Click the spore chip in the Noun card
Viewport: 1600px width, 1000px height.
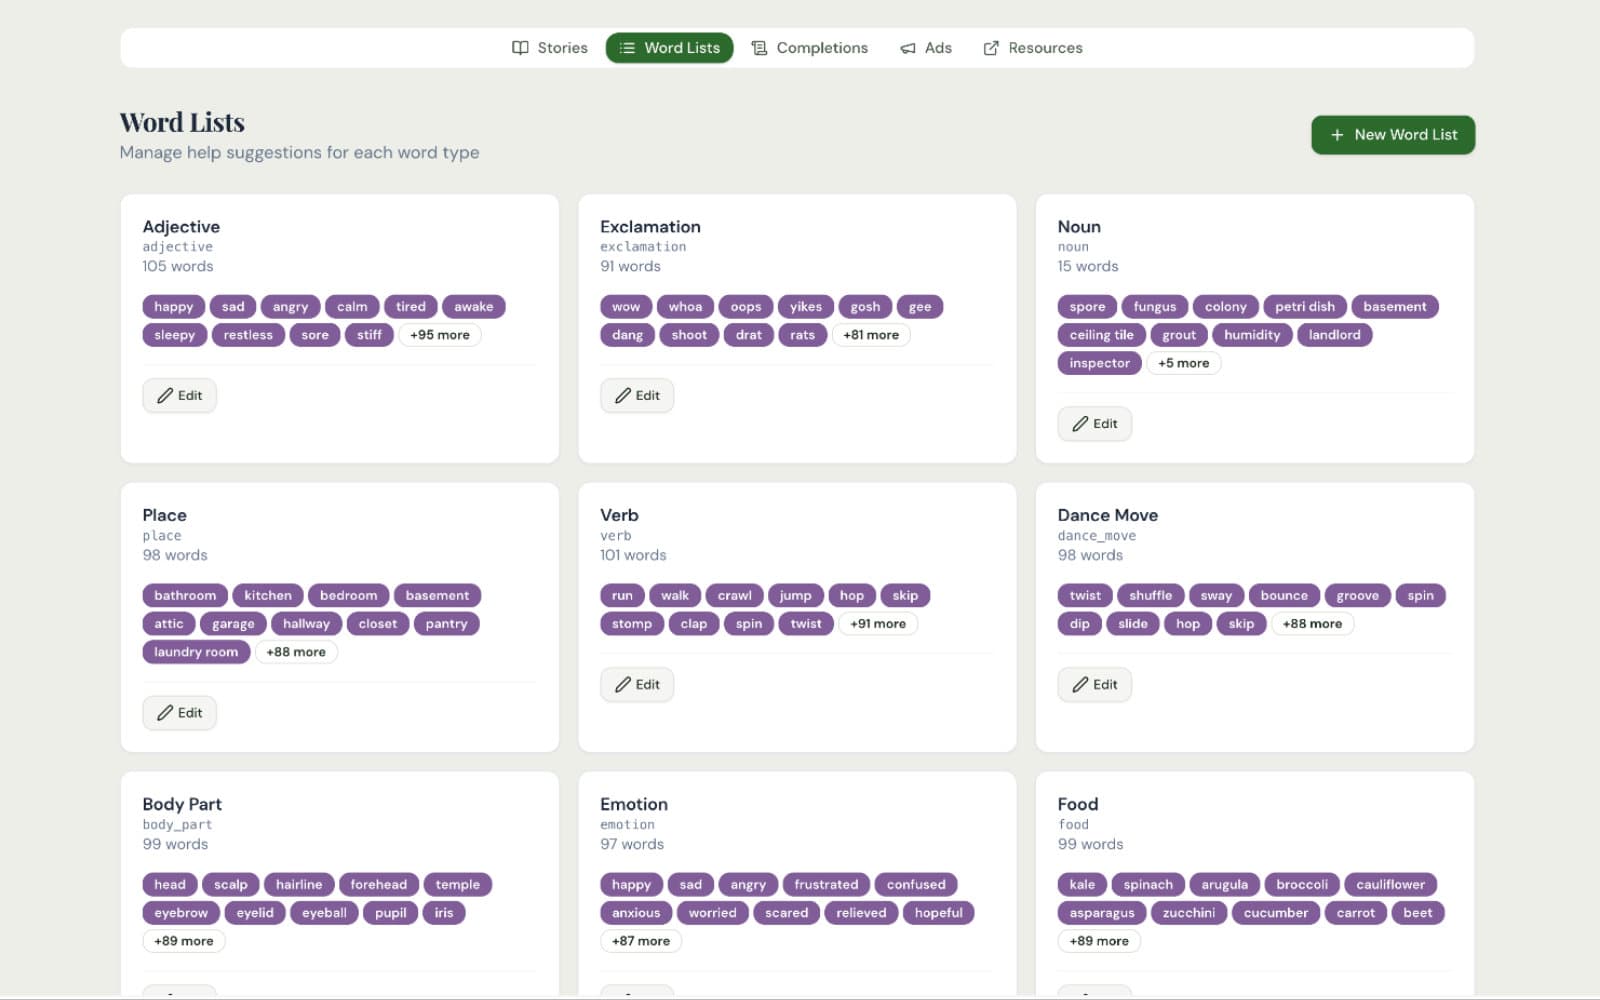click(1086, 306)
